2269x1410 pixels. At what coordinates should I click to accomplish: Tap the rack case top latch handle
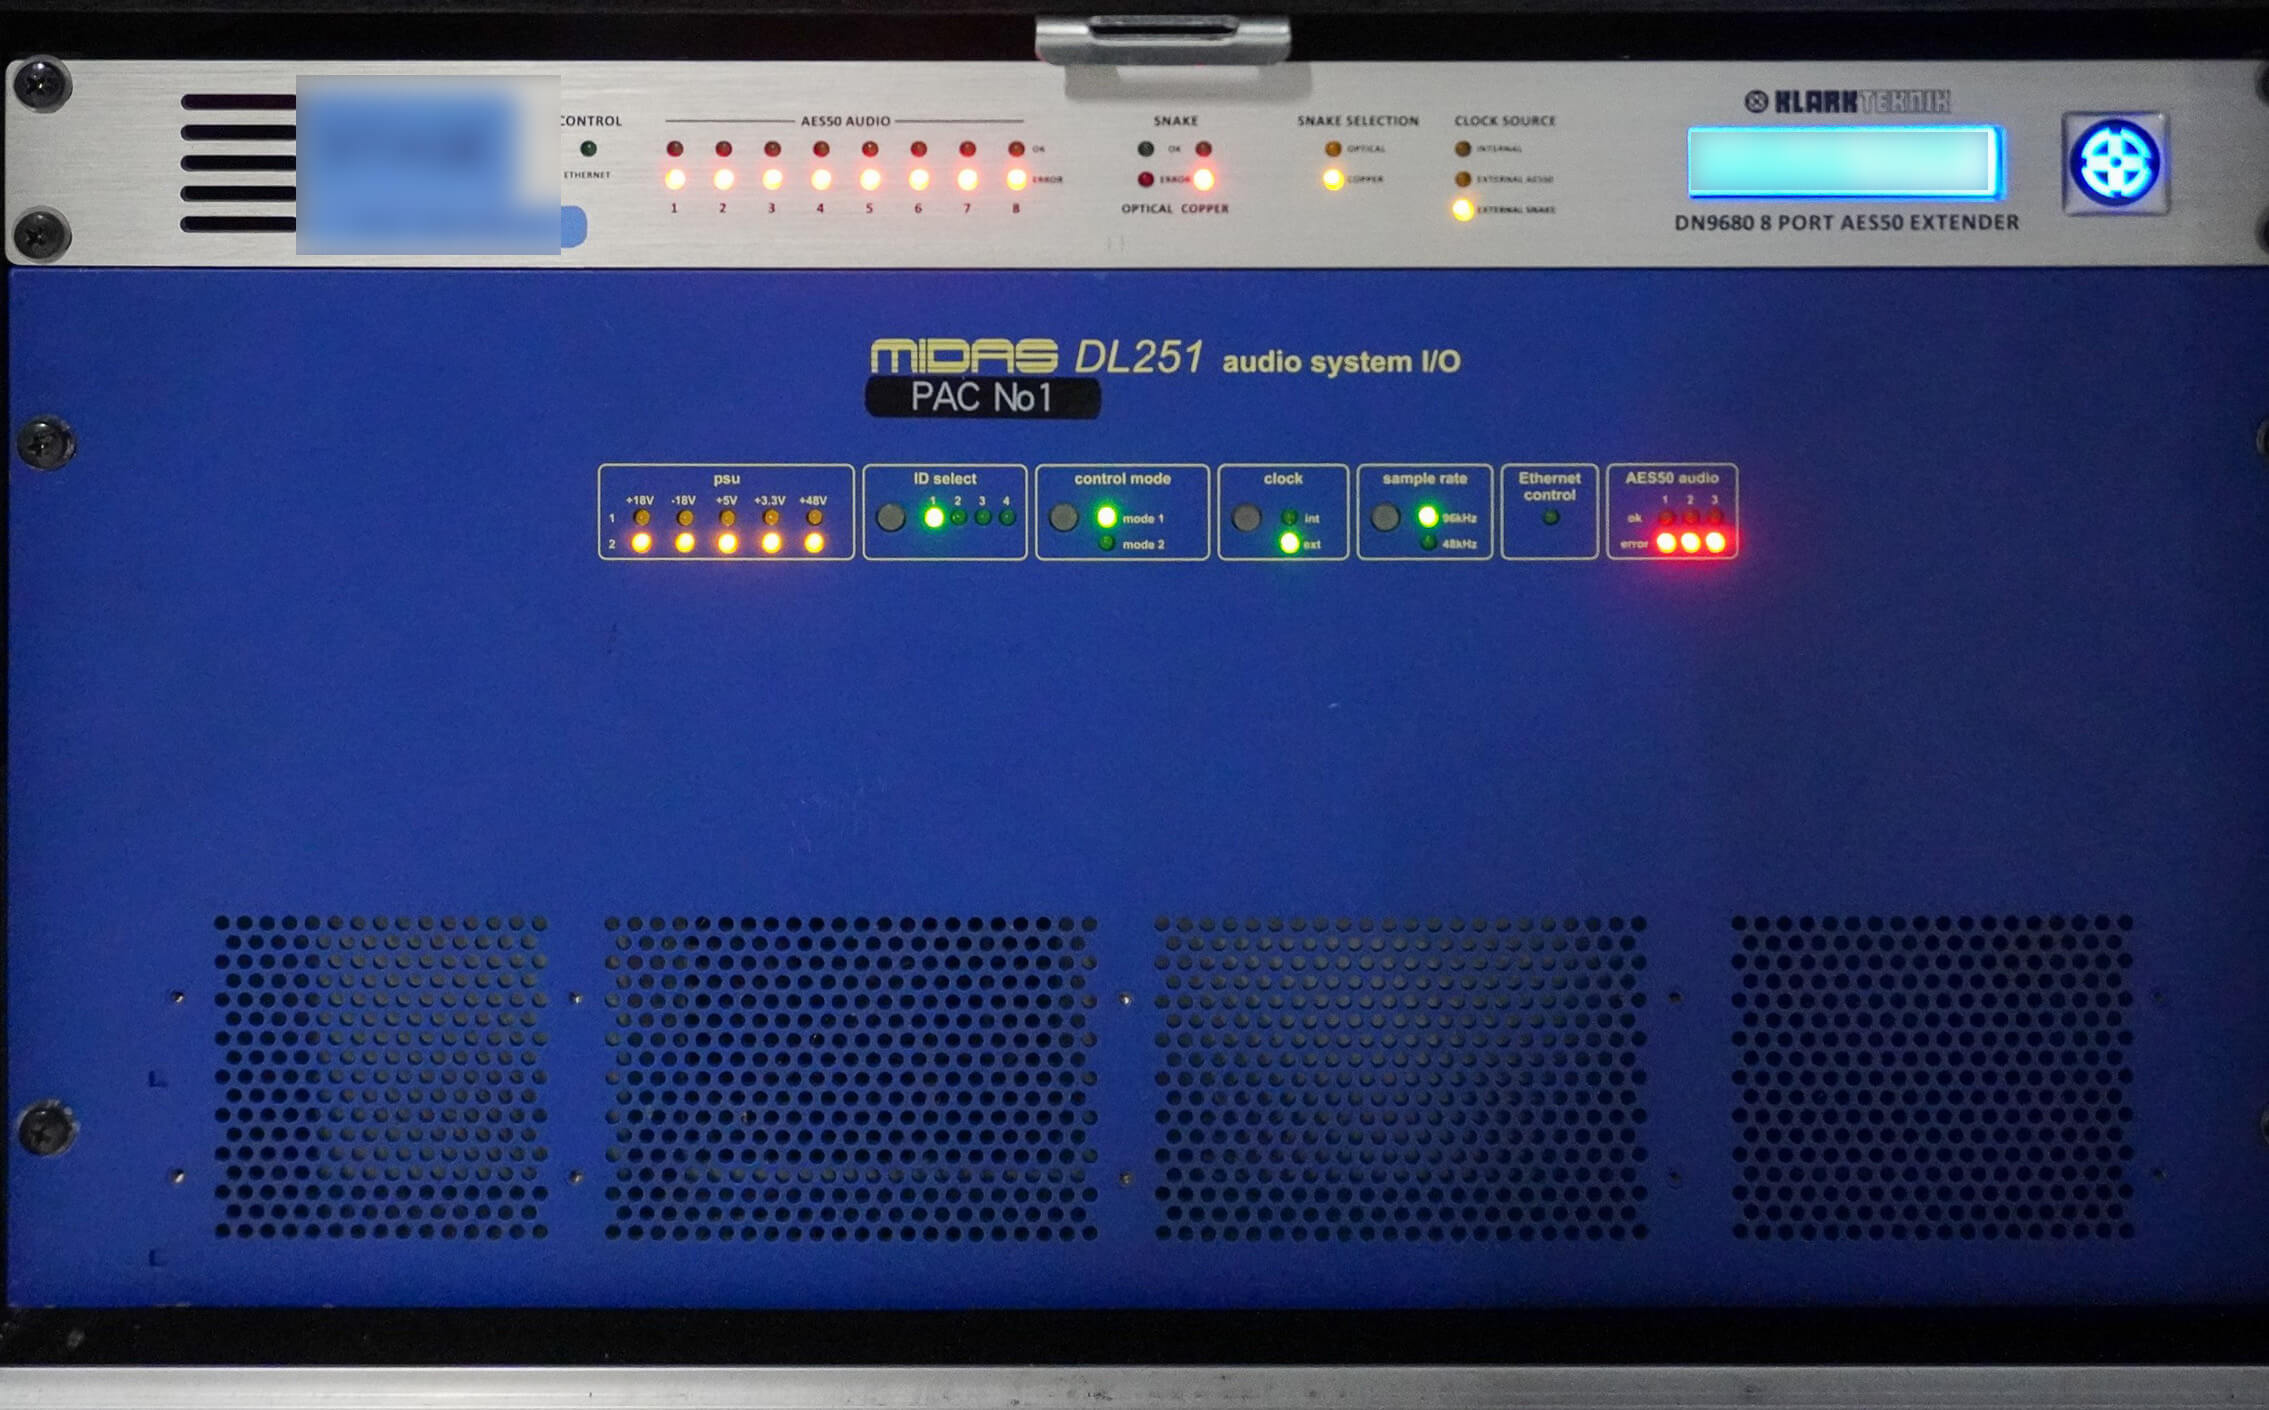coord(1163,40)
